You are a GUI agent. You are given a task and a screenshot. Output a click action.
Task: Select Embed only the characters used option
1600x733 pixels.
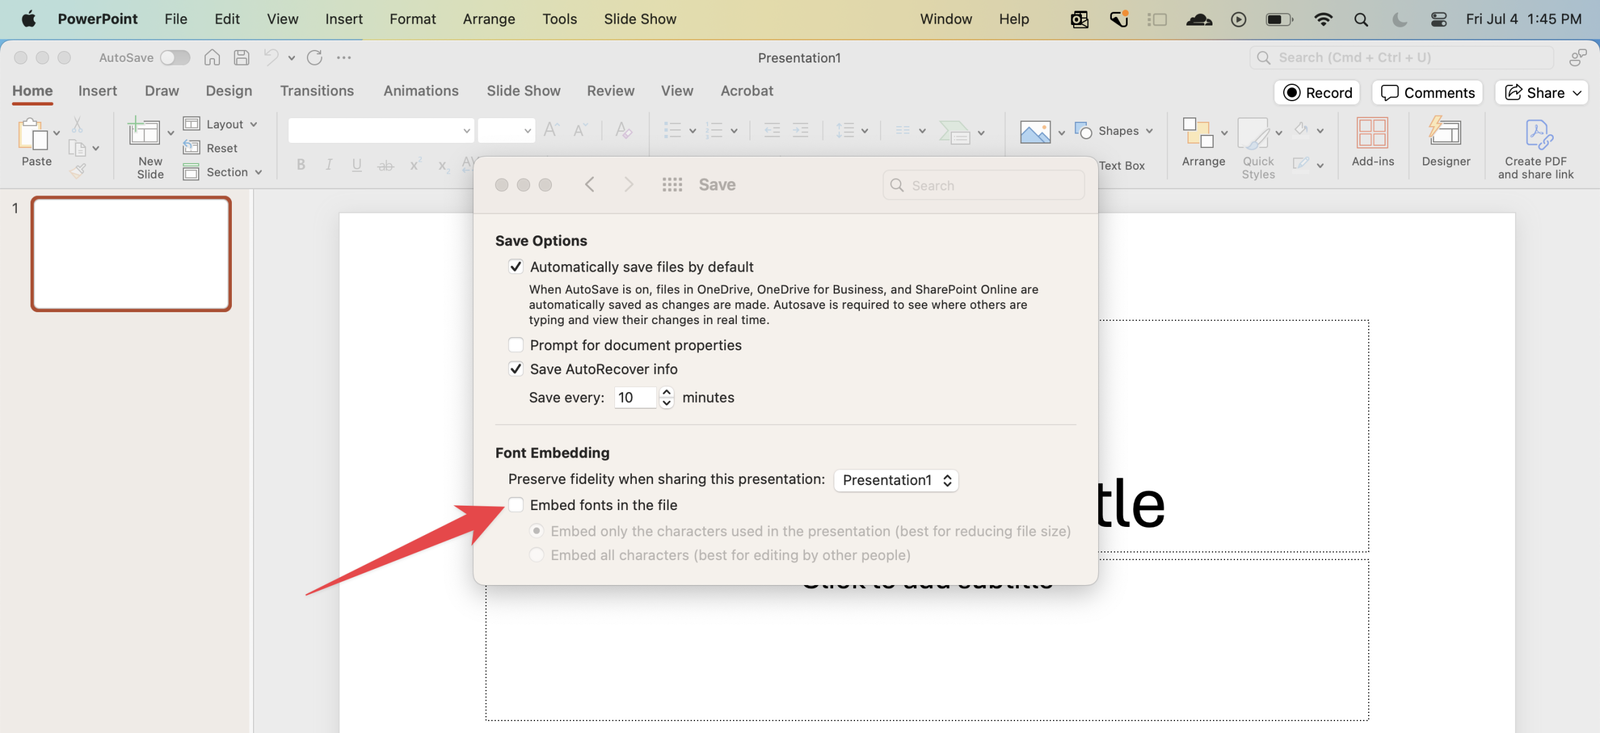(x=537, y=531)
